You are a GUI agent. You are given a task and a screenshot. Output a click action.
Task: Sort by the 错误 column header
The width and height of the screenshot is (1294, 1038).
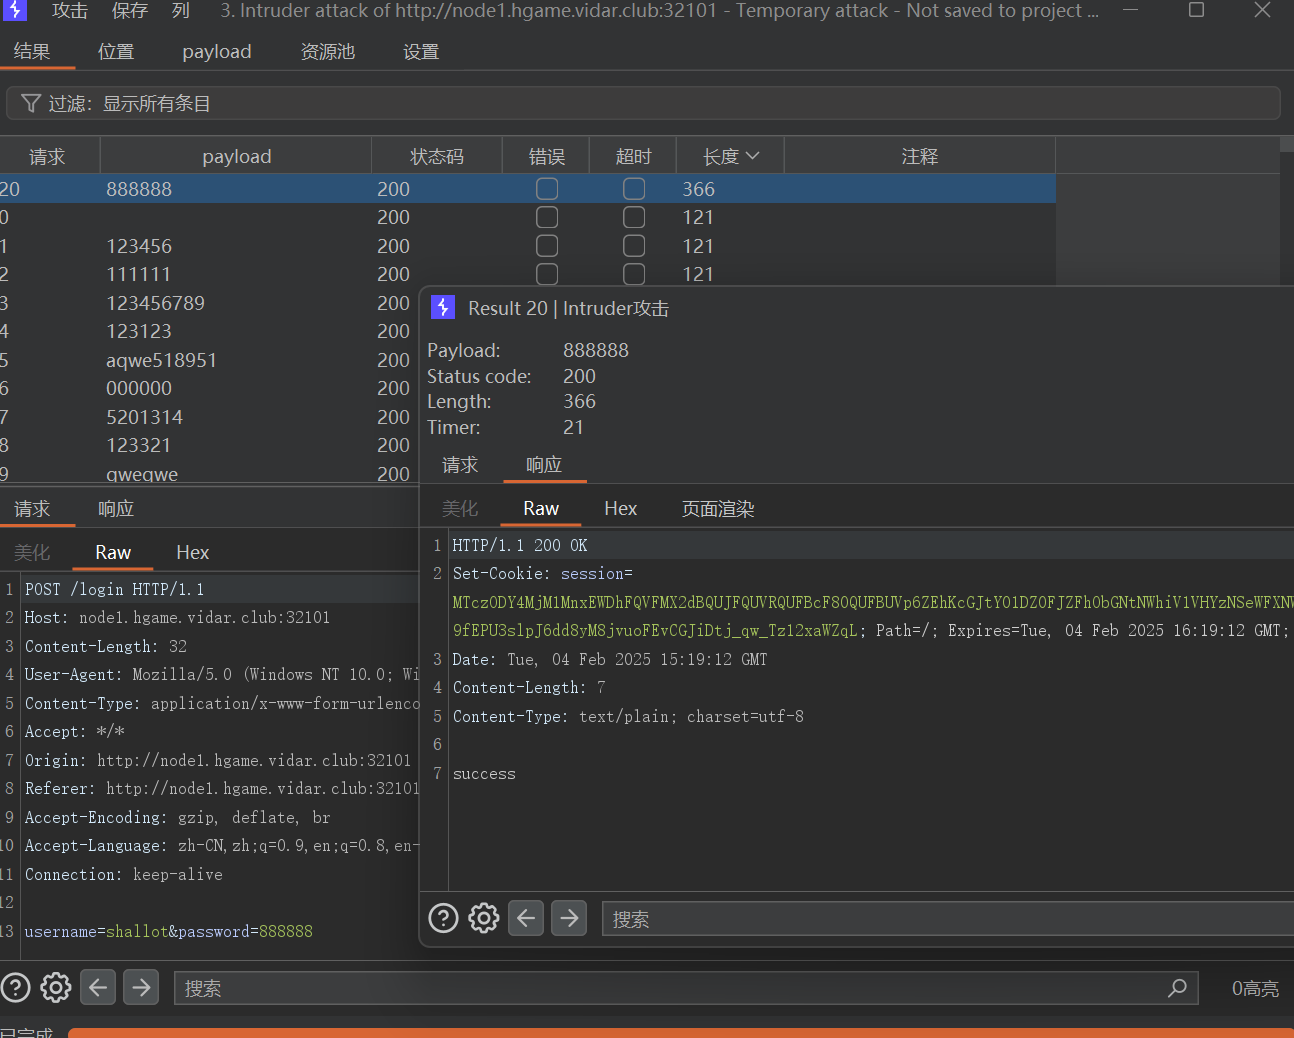(x=547, y=156)
